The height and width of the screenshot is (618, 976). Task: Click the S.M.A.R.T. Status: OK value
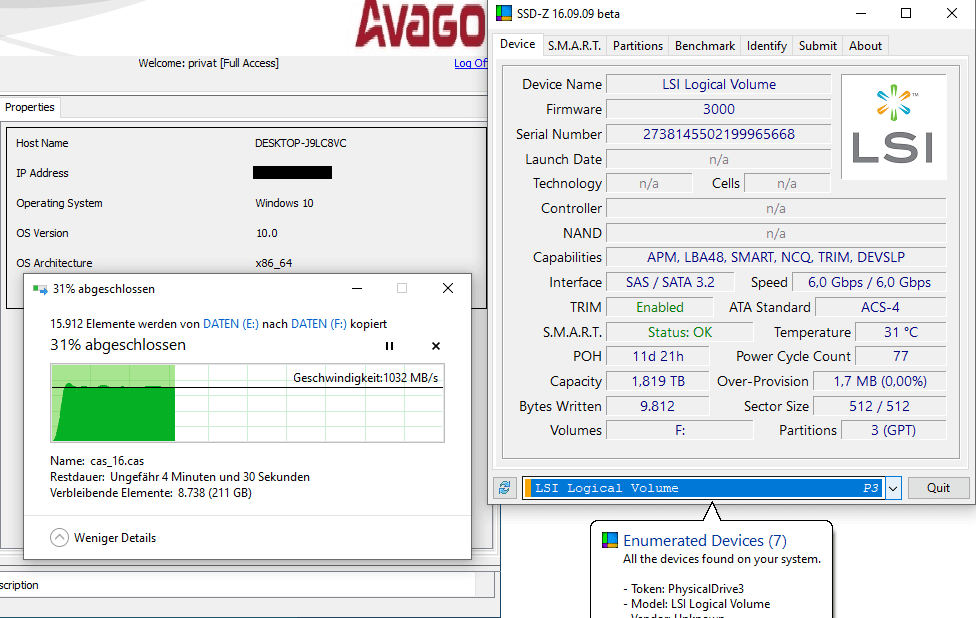(x=680, y=332)
